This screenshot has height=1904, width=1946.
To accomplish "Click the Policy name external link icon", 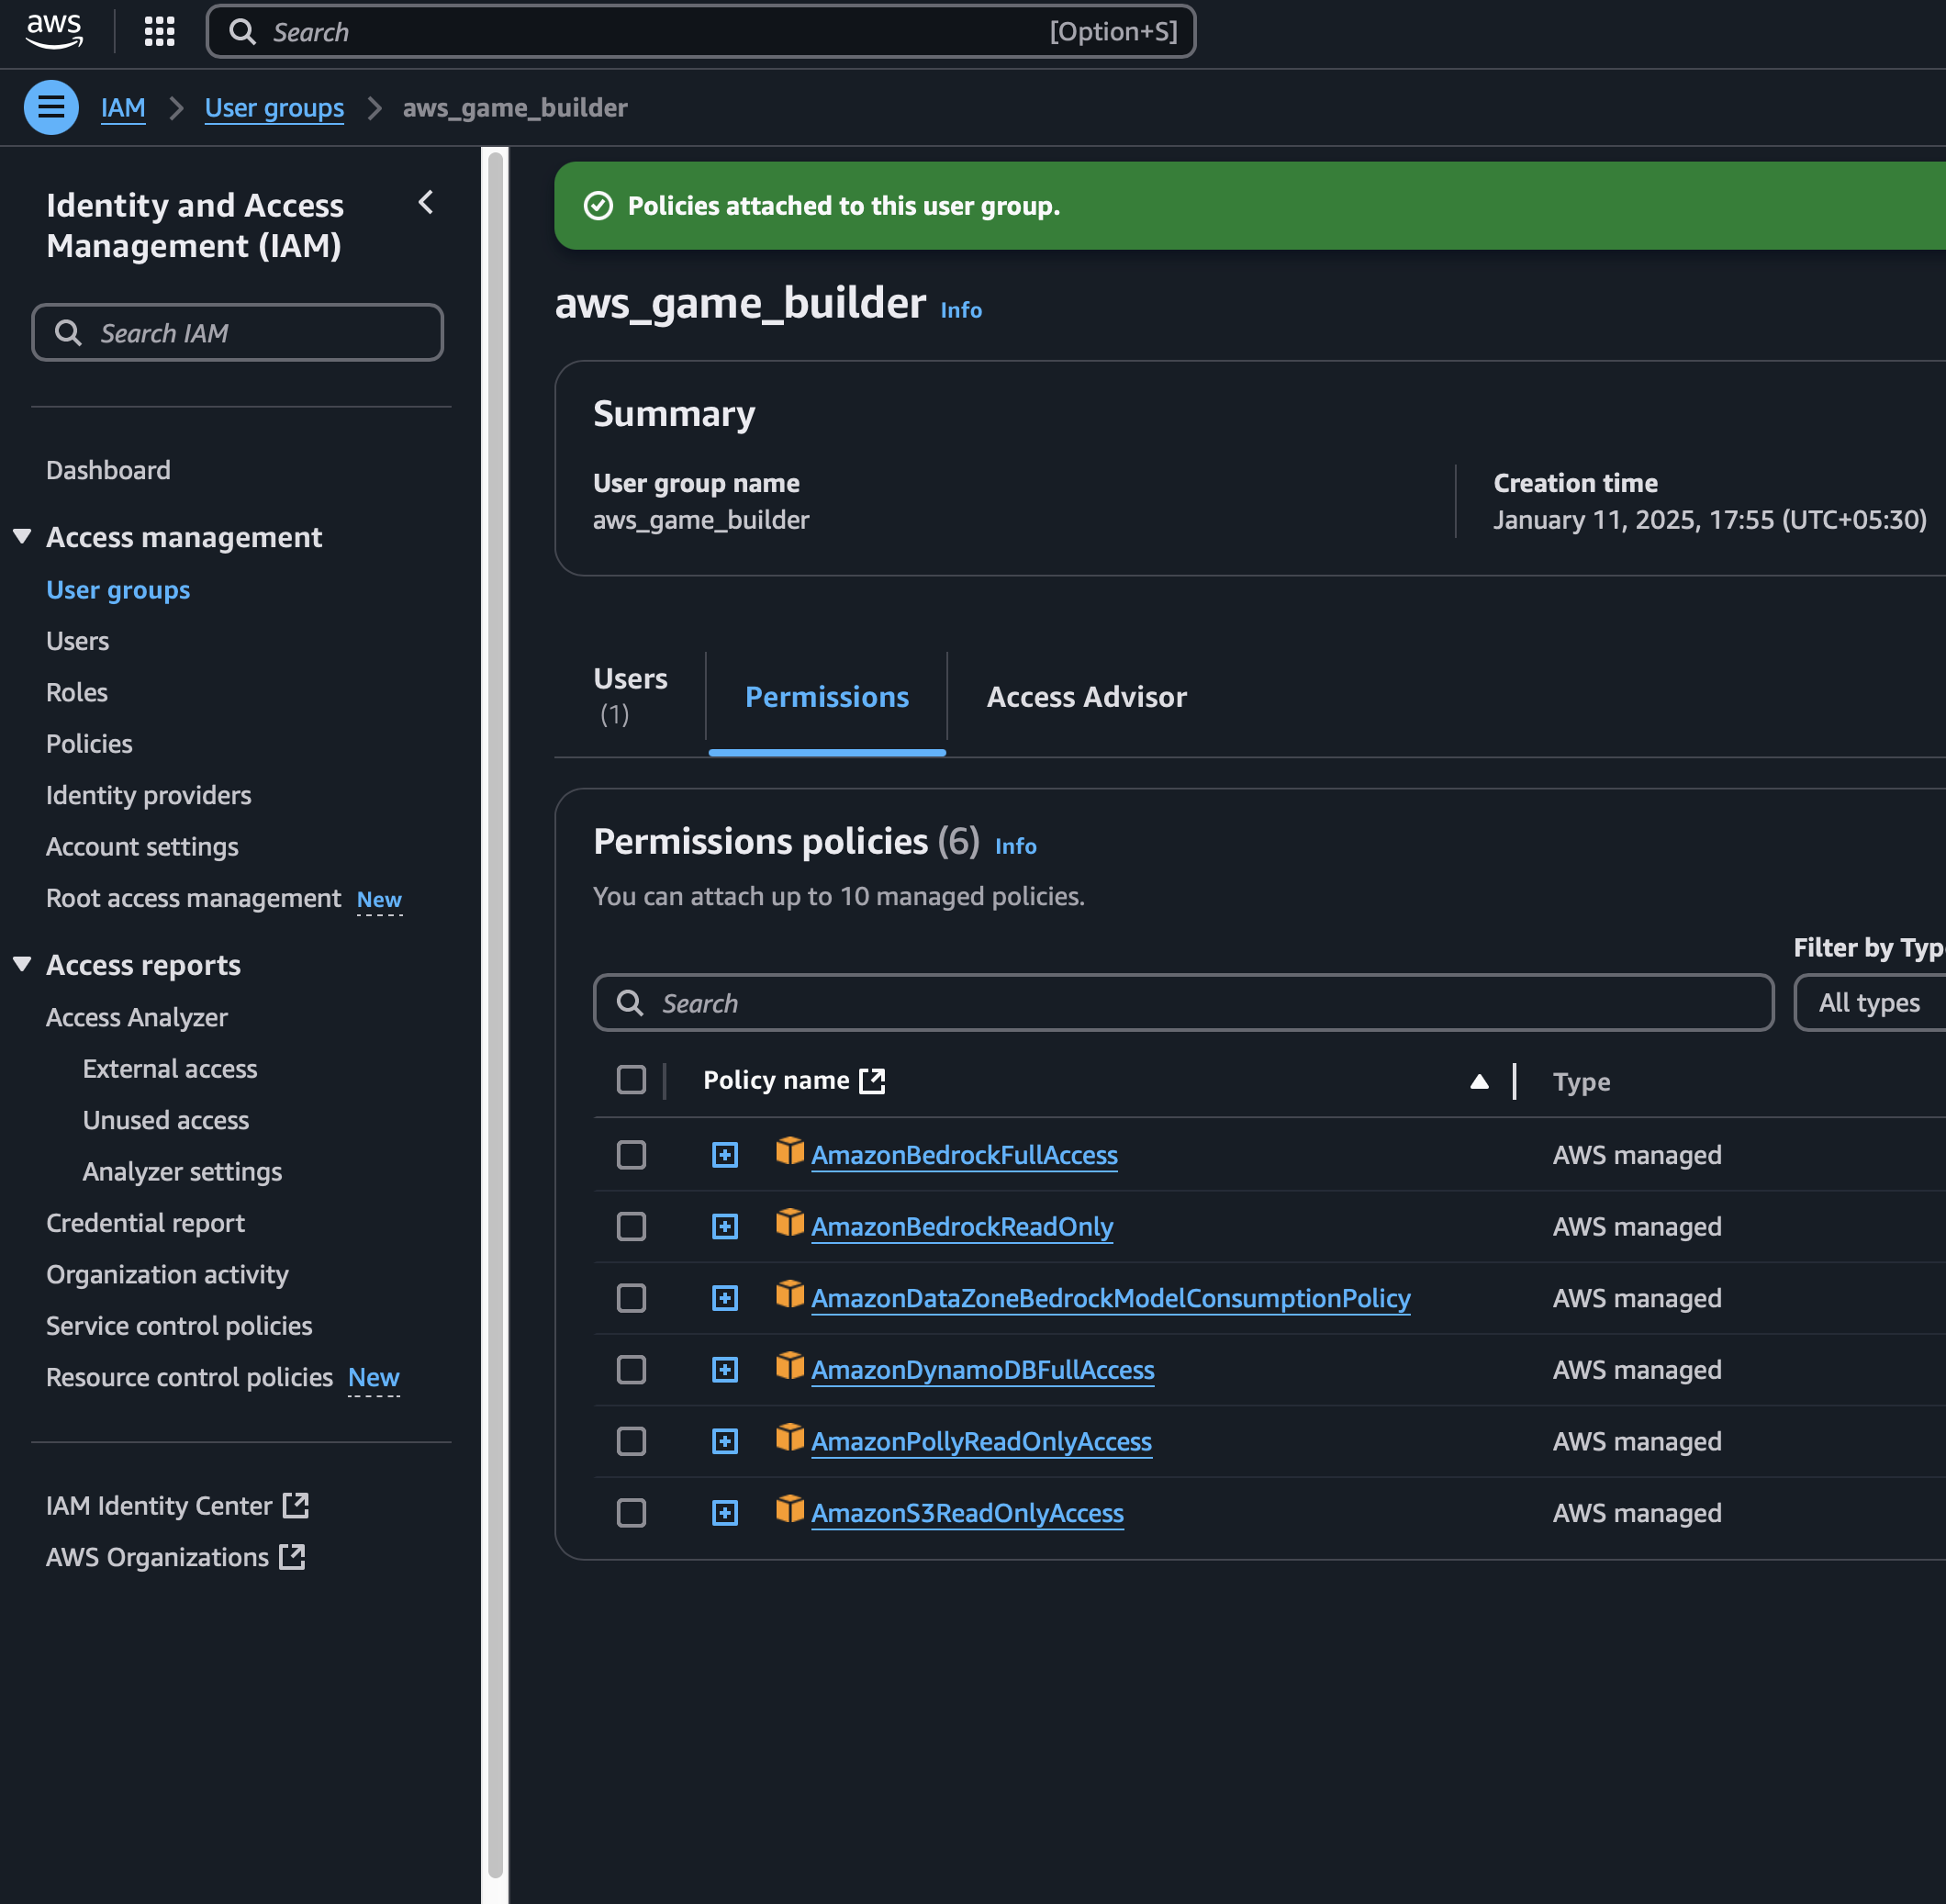I will point(872,1080).
